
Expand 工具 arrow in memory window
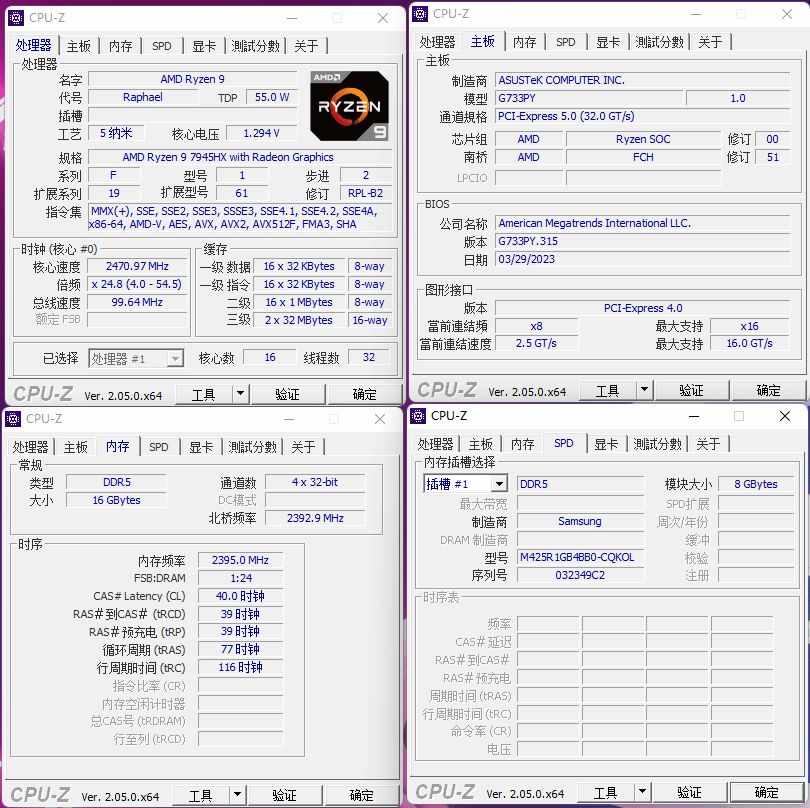click(237, 795)
